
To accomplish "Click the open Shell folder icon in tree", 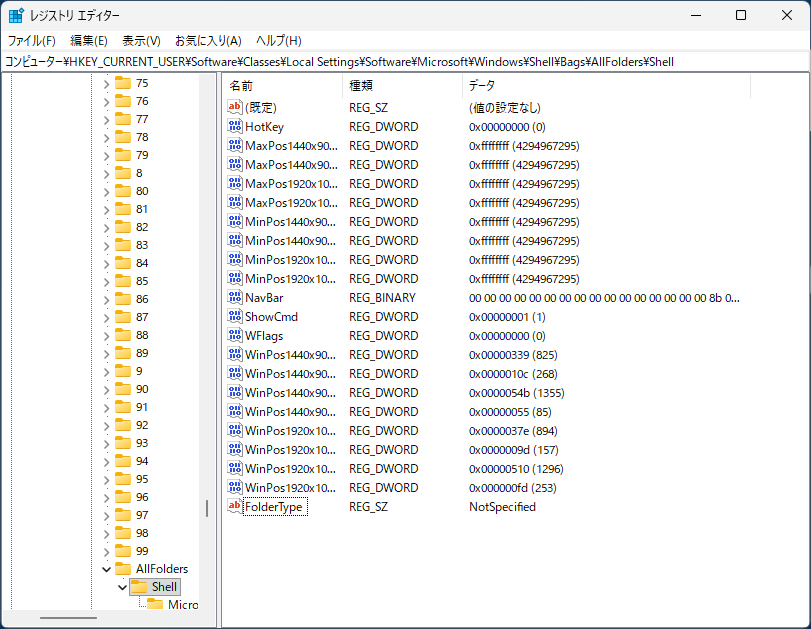I will [x=138, y=587].
